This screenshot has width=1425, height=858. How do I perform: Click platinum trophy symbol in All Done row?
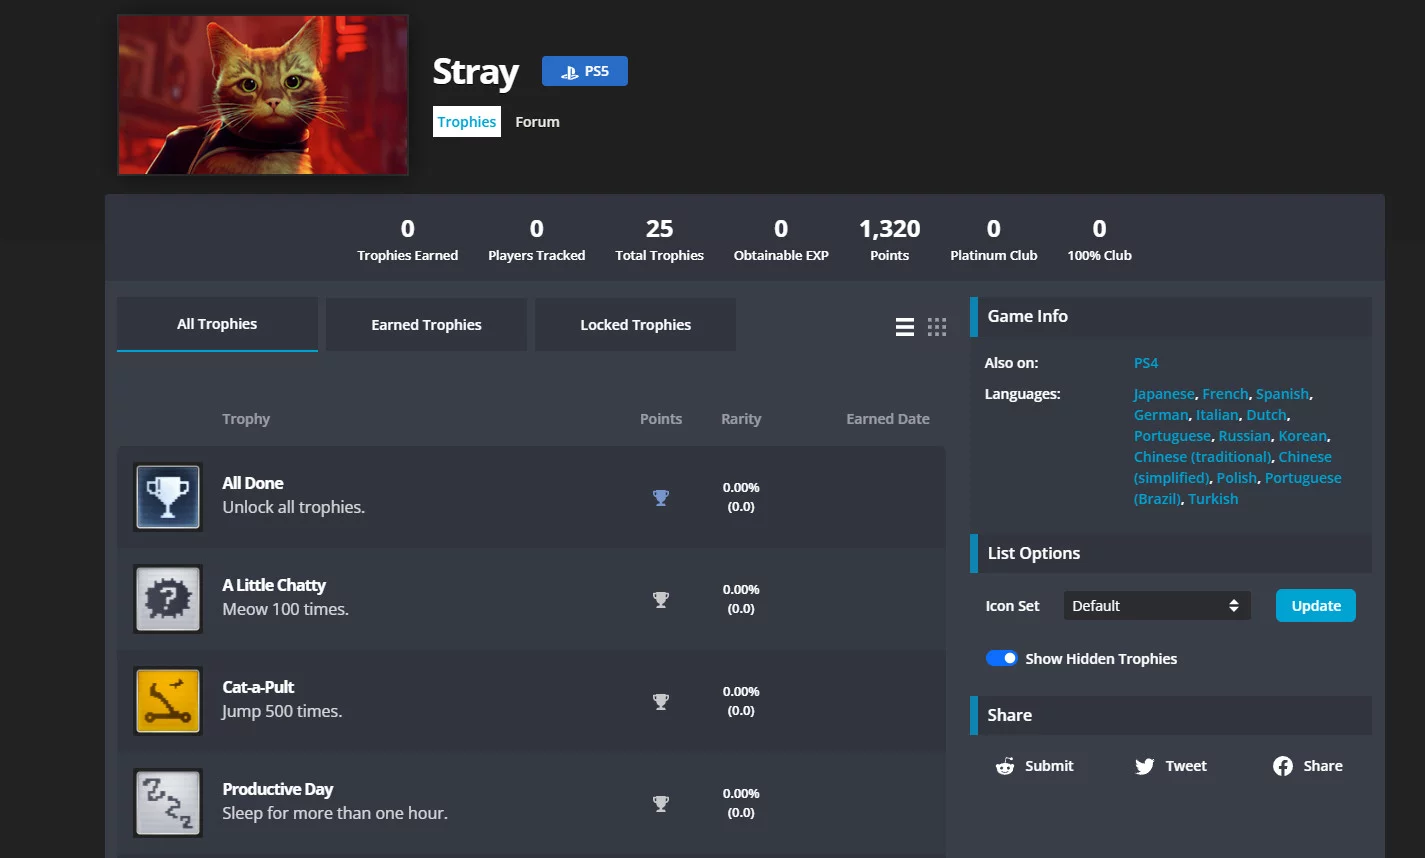tap(661, 497)
